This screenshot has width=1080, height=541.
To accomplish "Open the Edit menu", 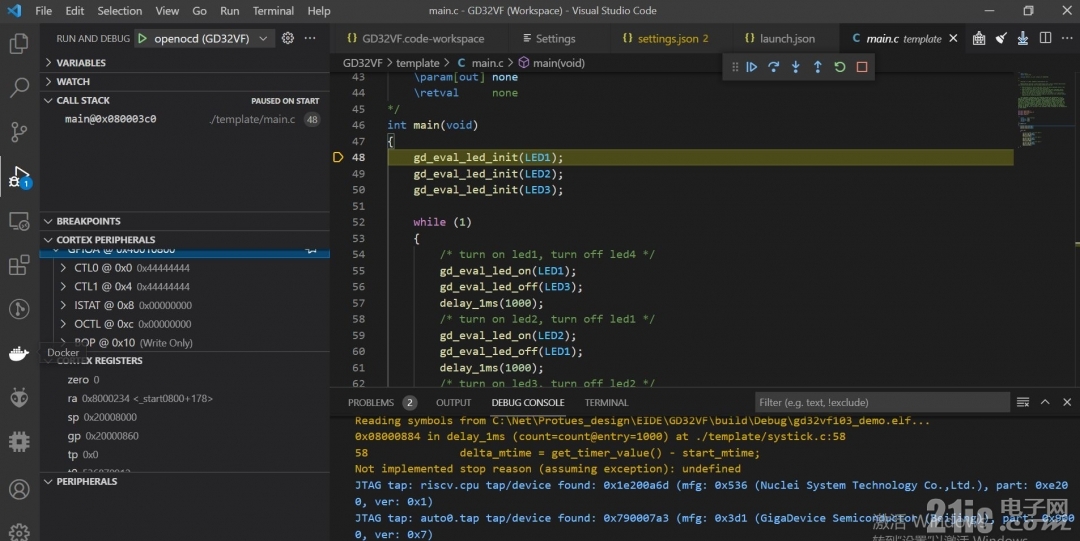I will pos(74,11).
